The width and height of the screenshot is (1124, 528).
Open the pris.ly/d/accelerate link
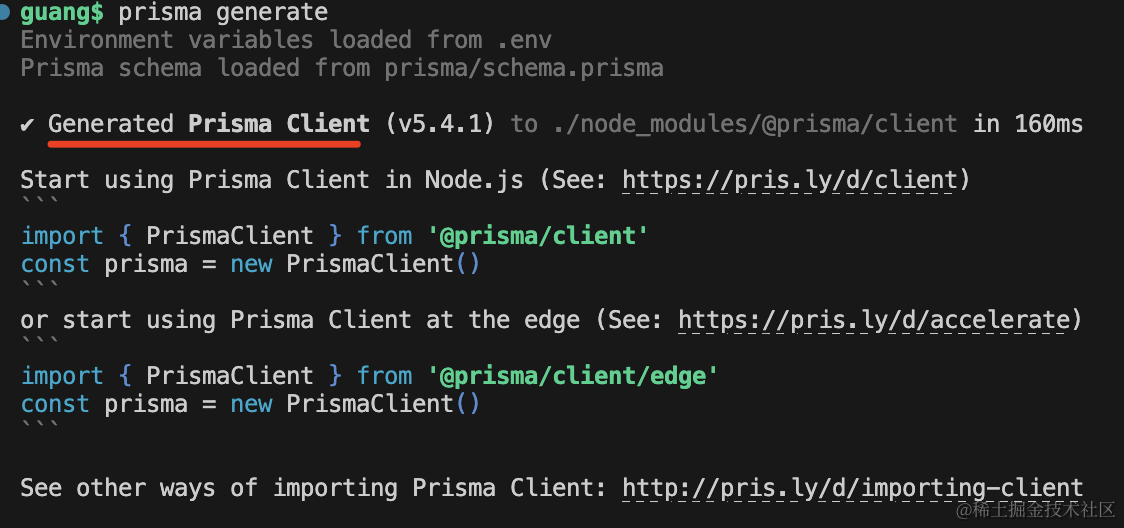[873, 320]
